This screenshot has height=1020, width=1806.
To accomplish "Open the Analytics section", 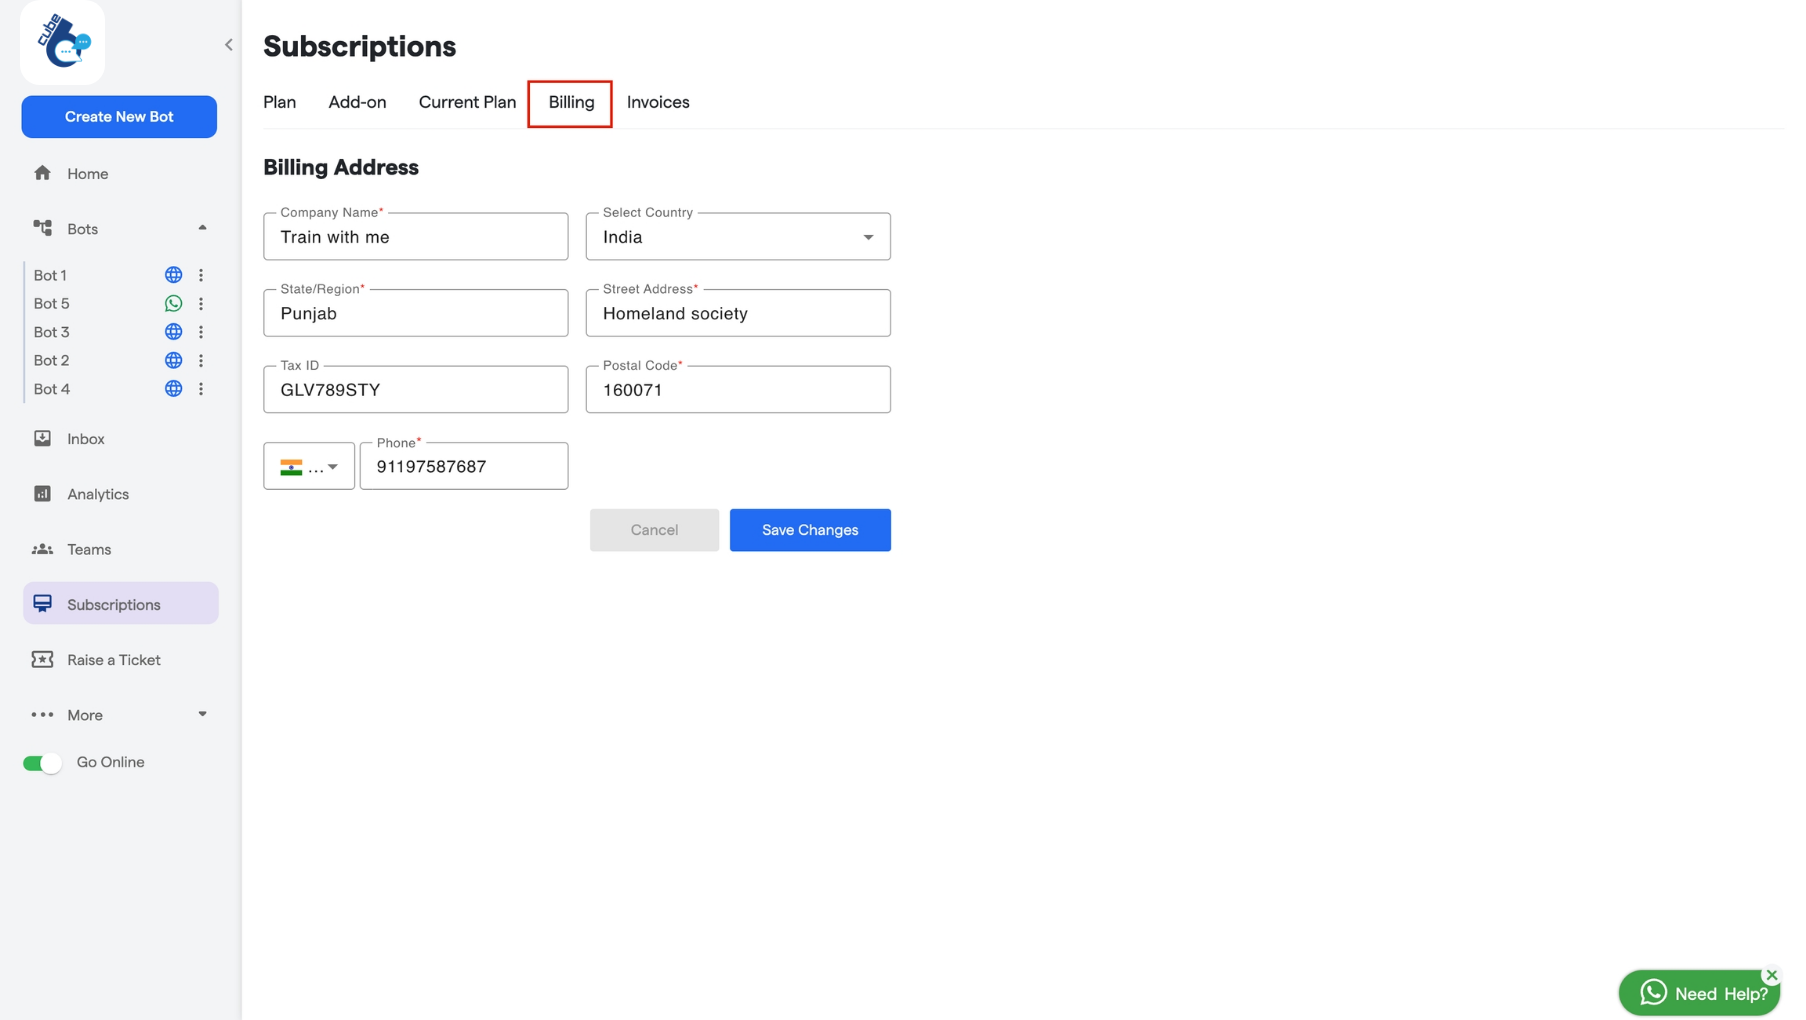I will click(97, 493).
